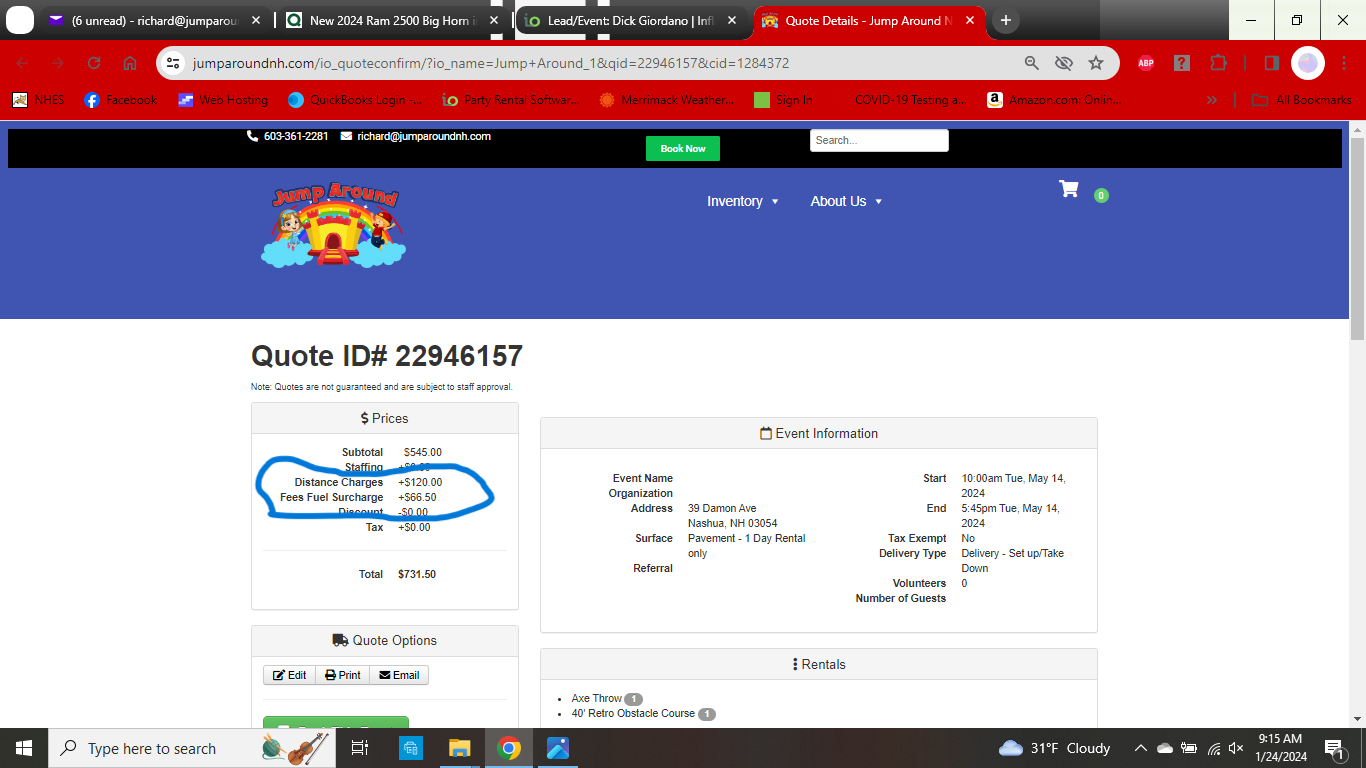The height and width of the screenshot is (768, 1366).
Task: Open the AdBlock Plus extension
Action: (x=1145, y=63)
